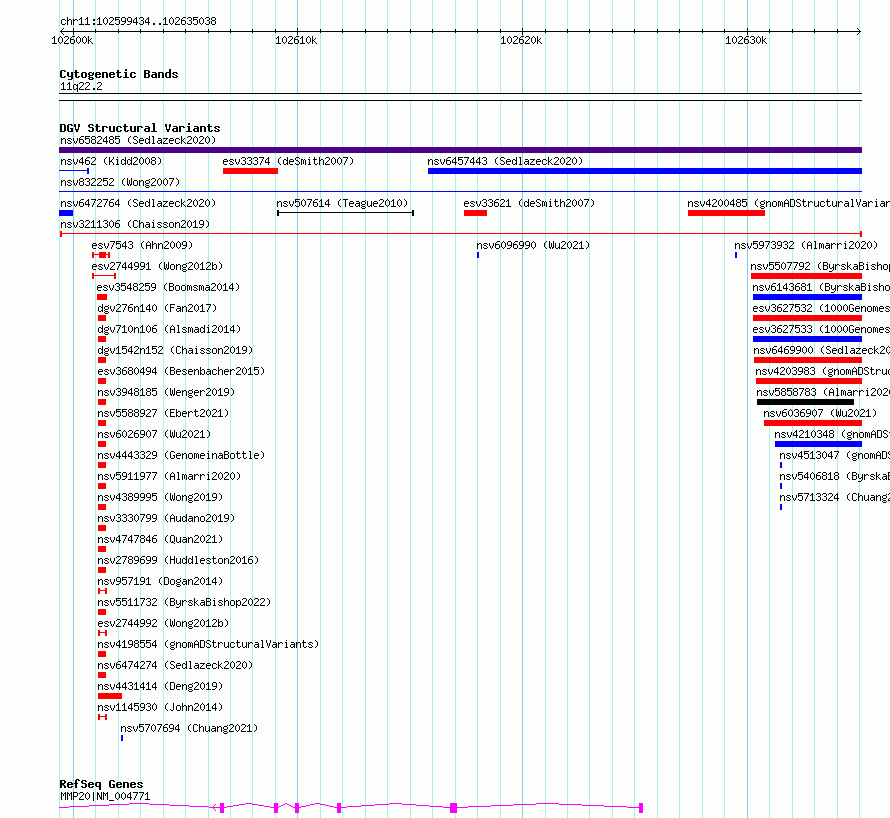890x818 pixels.
Task: Click the 102630k ruler position
Action: 746,40
